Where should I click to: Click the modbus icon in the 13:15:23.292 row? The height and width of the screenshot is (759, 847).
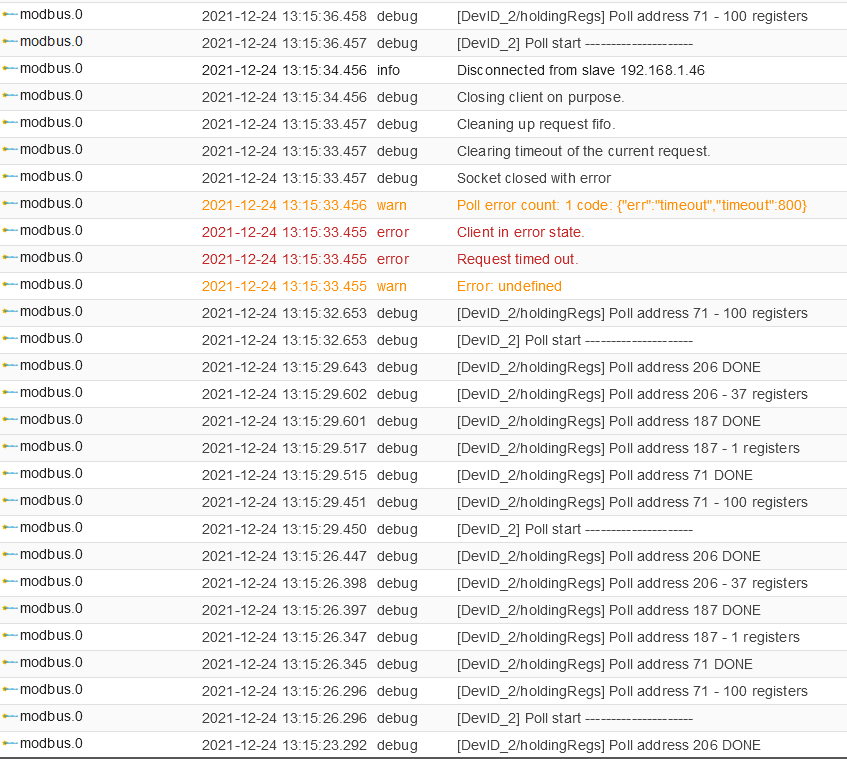pyautogui.click(x=10, y=744)
